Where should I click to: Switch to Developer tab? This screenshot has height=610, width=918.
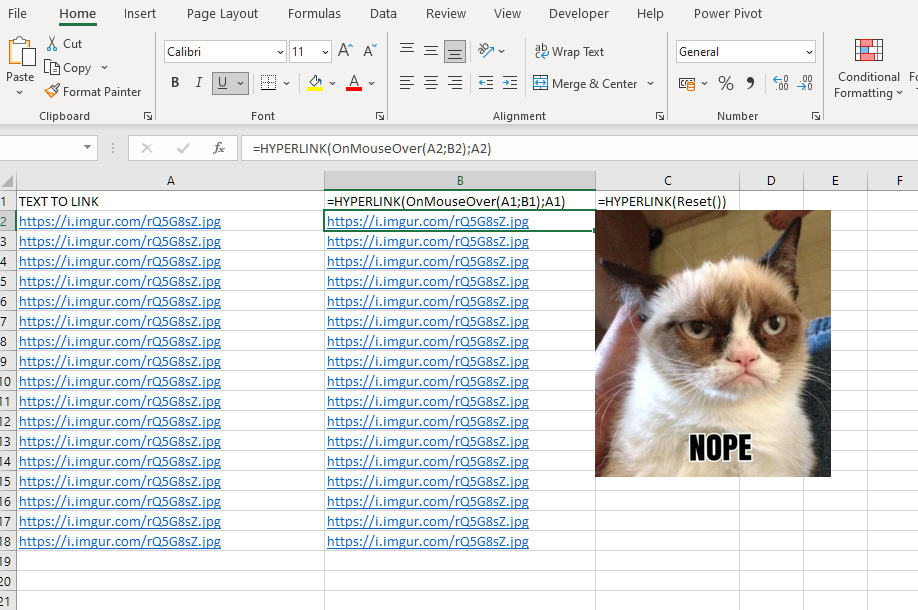[578, 13]
